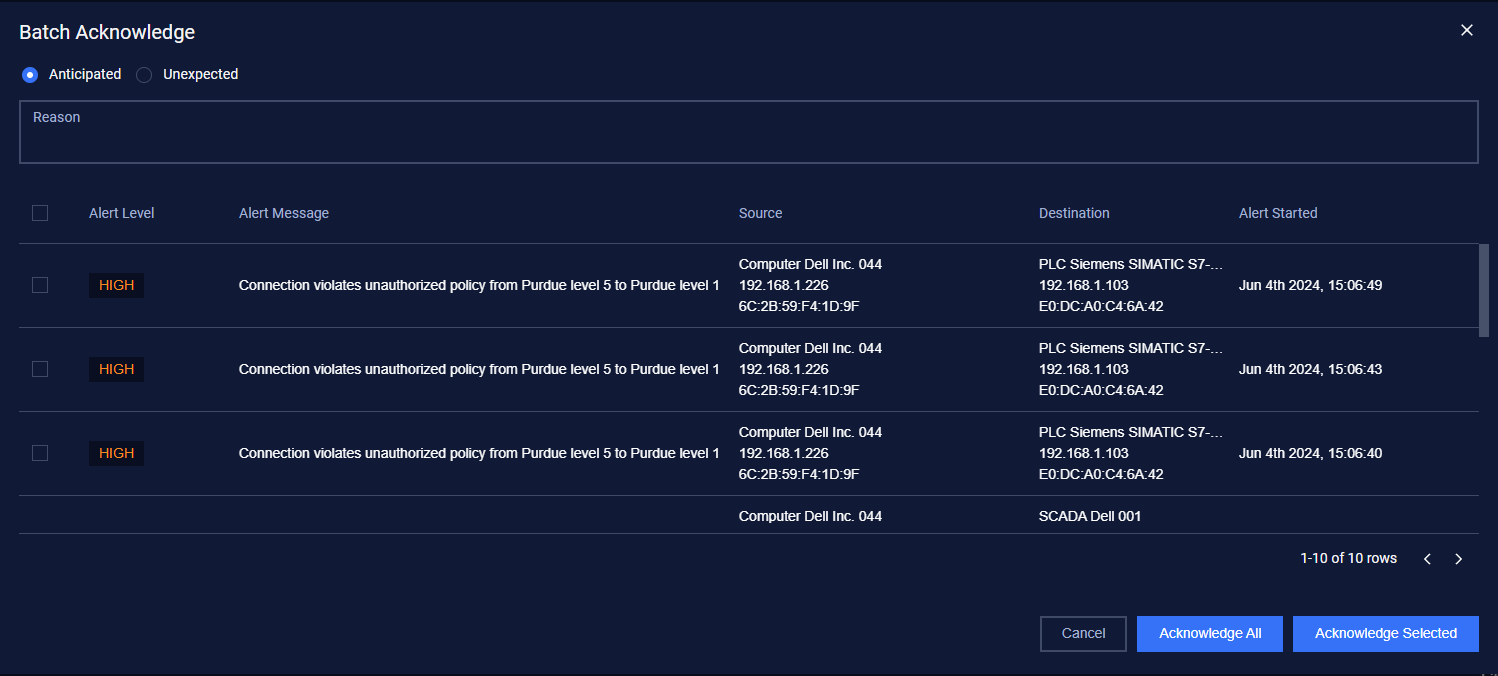The height and width of the screenshot is (676, 1498).
Task: Cancel the batch acknowledge dialog
Action: tap(1083, 634)
